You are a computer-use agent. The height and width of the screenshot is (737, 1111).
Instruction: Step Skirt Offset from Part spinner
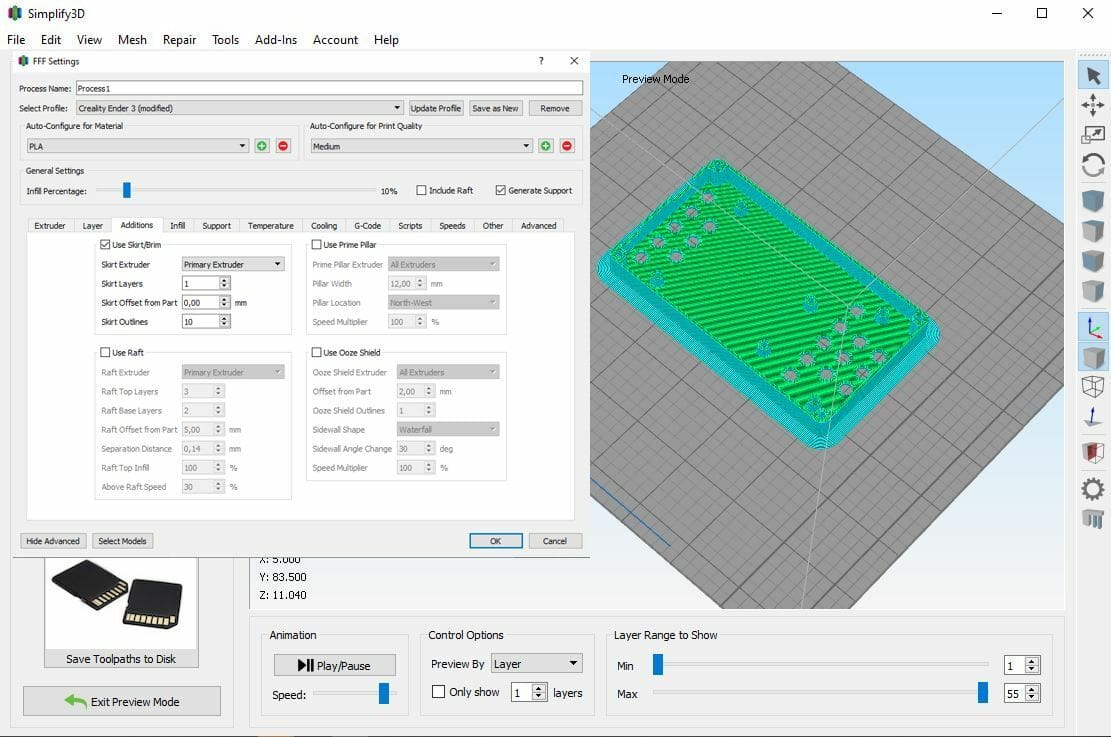pyautogui.click(x=225, y=303)
